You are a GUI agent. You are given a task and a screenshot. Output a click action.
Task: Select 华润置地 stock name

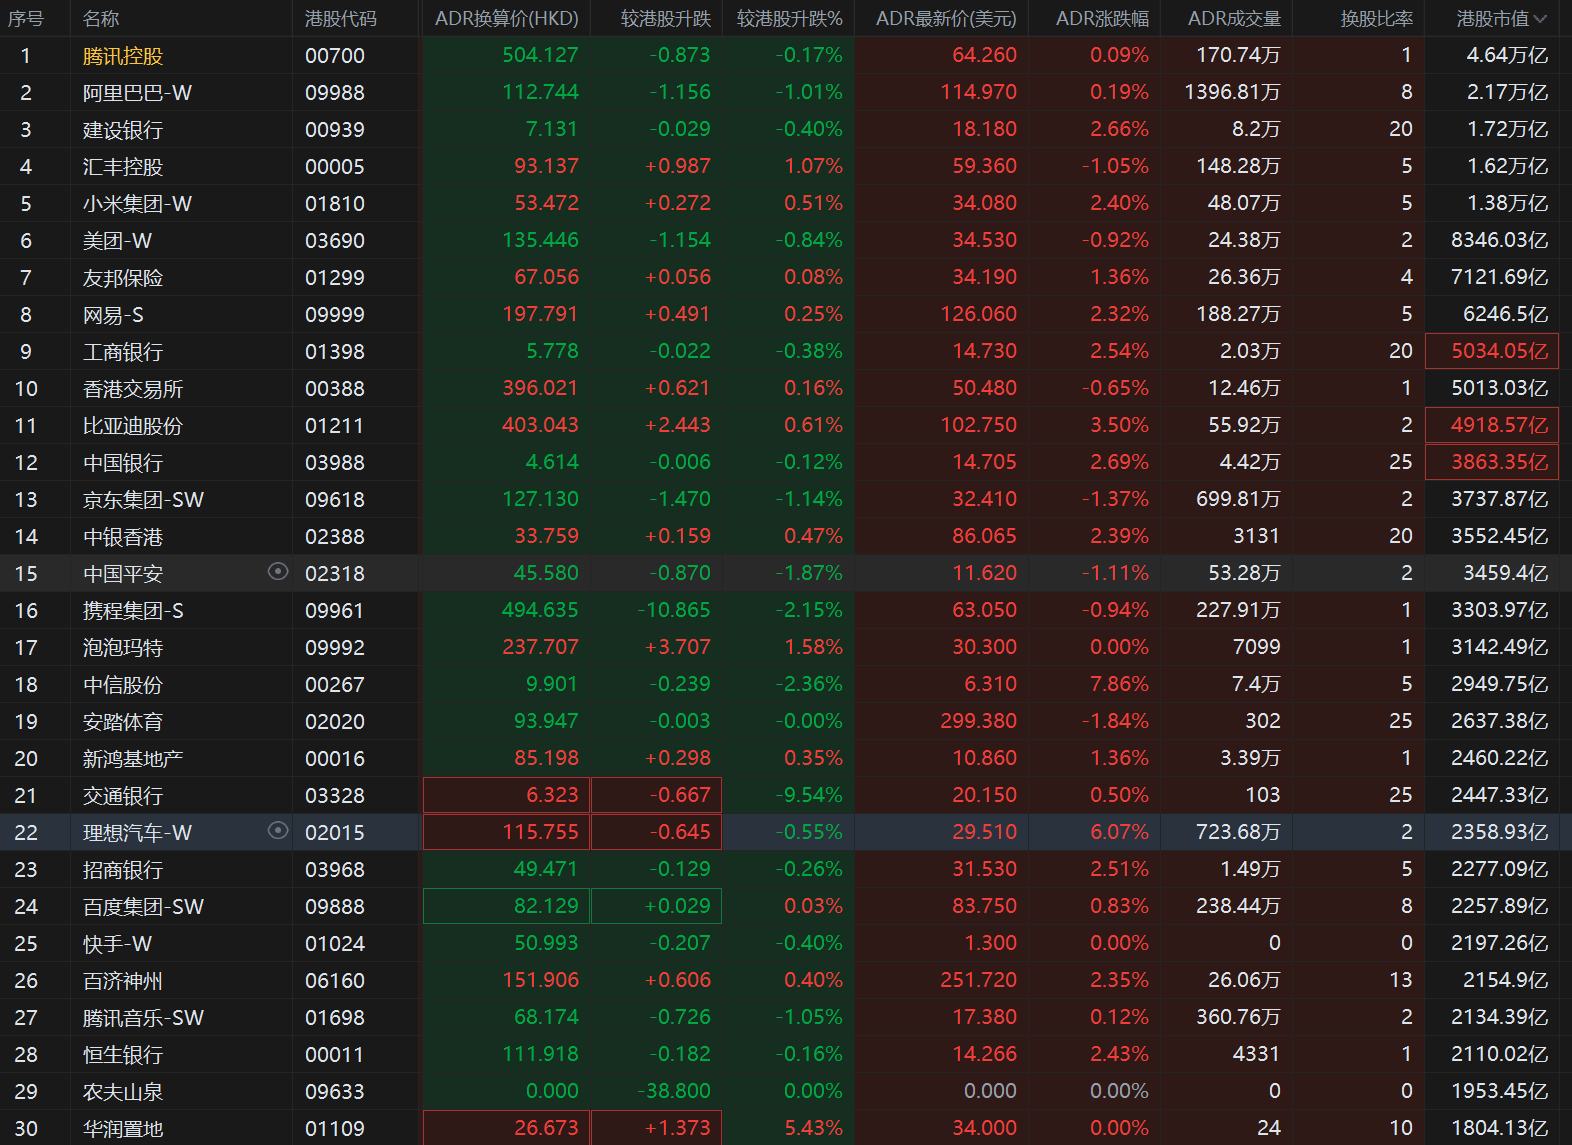click(x=122, y=1129)
